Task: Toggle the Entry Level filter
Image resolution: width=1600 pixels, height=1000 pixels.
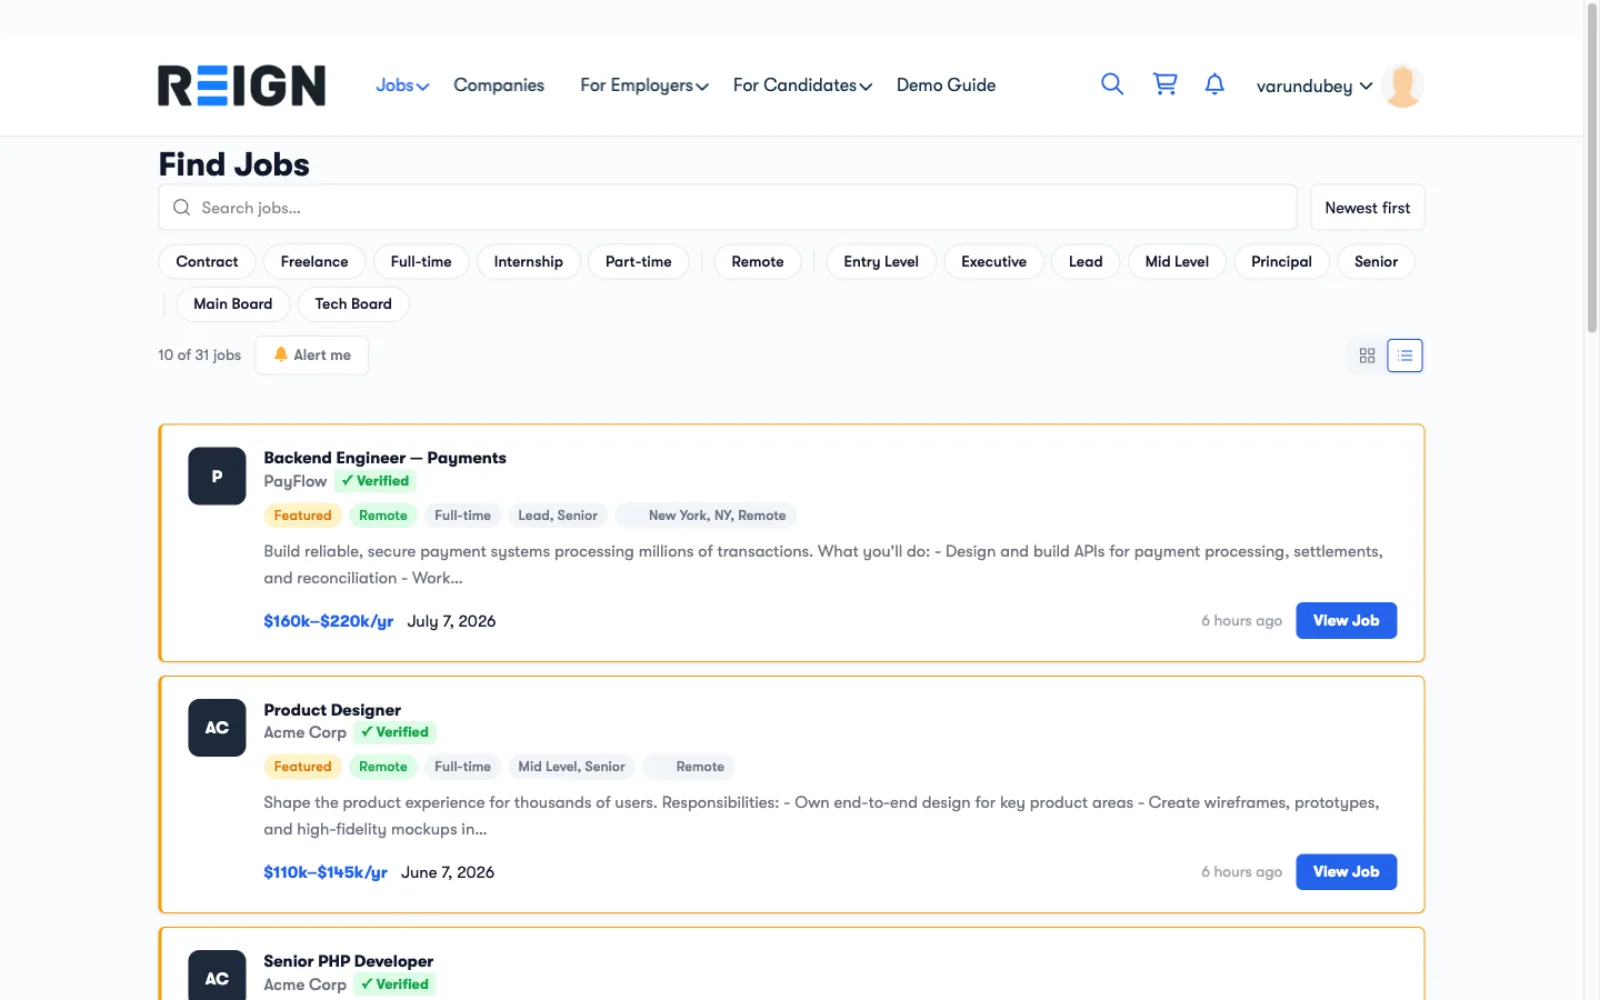Action: point(881,262)
